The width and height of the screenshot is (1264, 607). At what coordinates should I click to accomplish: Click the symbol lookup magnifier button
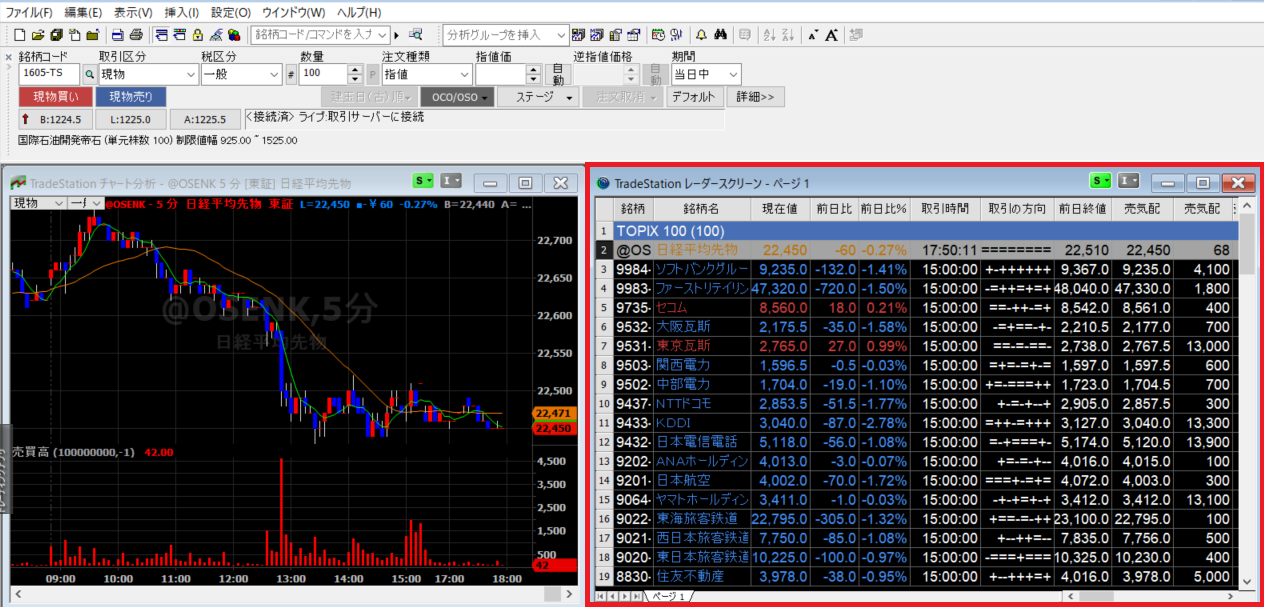click(x=89, y=74)
